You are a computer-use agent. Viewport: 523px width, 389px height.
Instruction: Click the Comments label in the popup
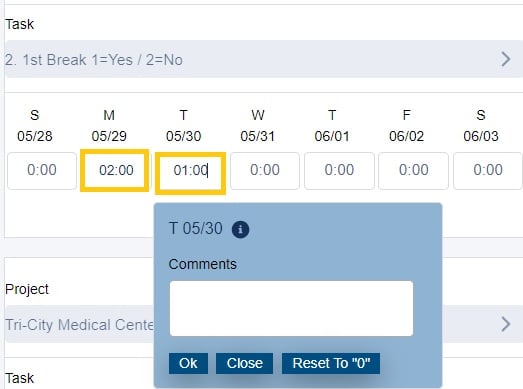[x=203, y=264]
